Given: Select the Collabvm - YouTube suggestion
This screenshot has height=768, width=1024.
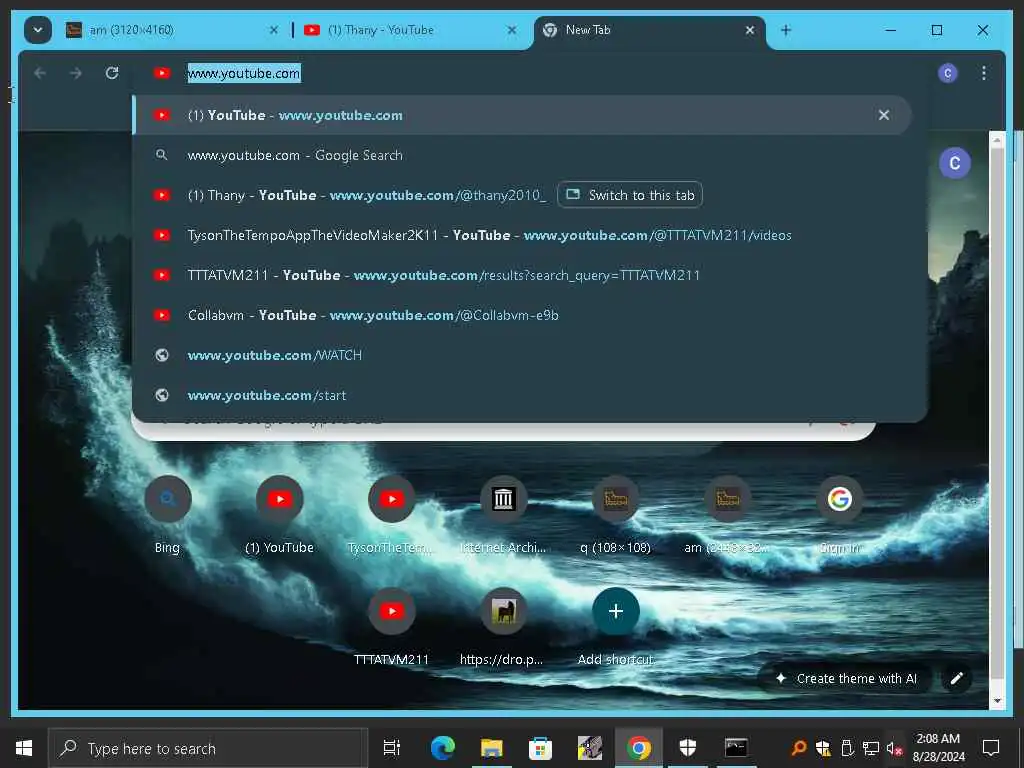Looking at the screenshot, I should click(x=522, y=315).
